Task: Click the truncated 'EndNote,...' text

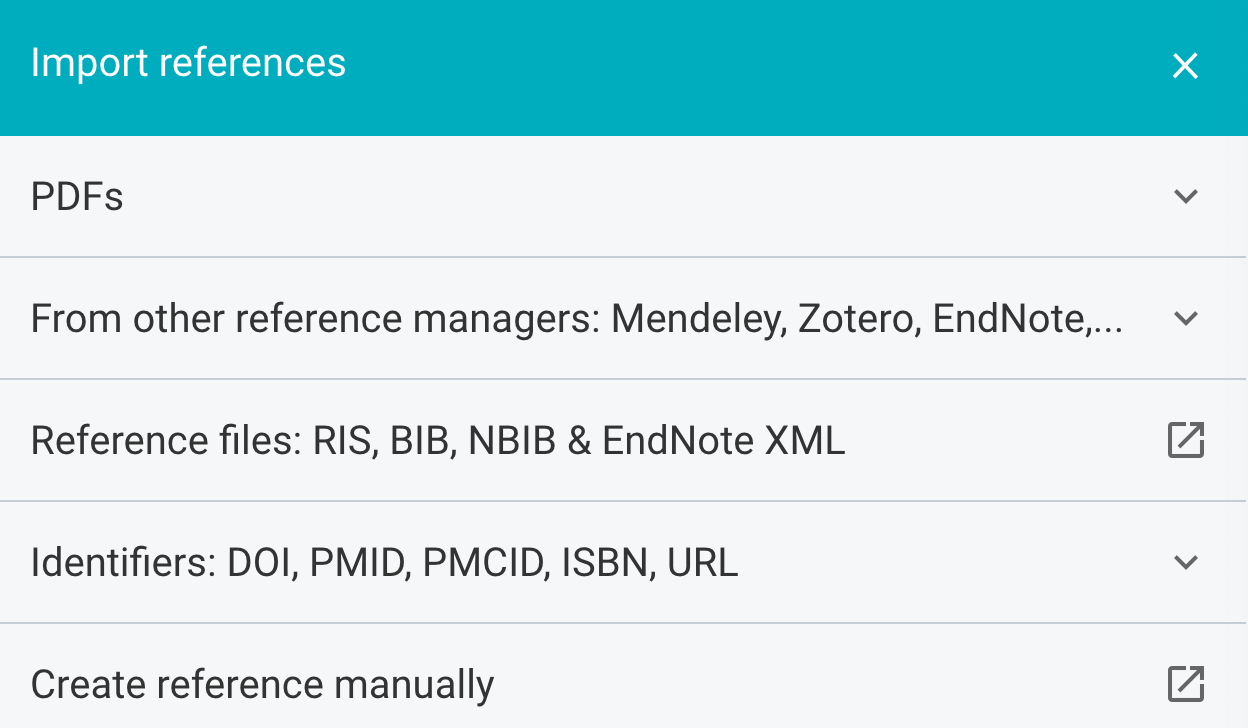Action: pos(1027,319)
